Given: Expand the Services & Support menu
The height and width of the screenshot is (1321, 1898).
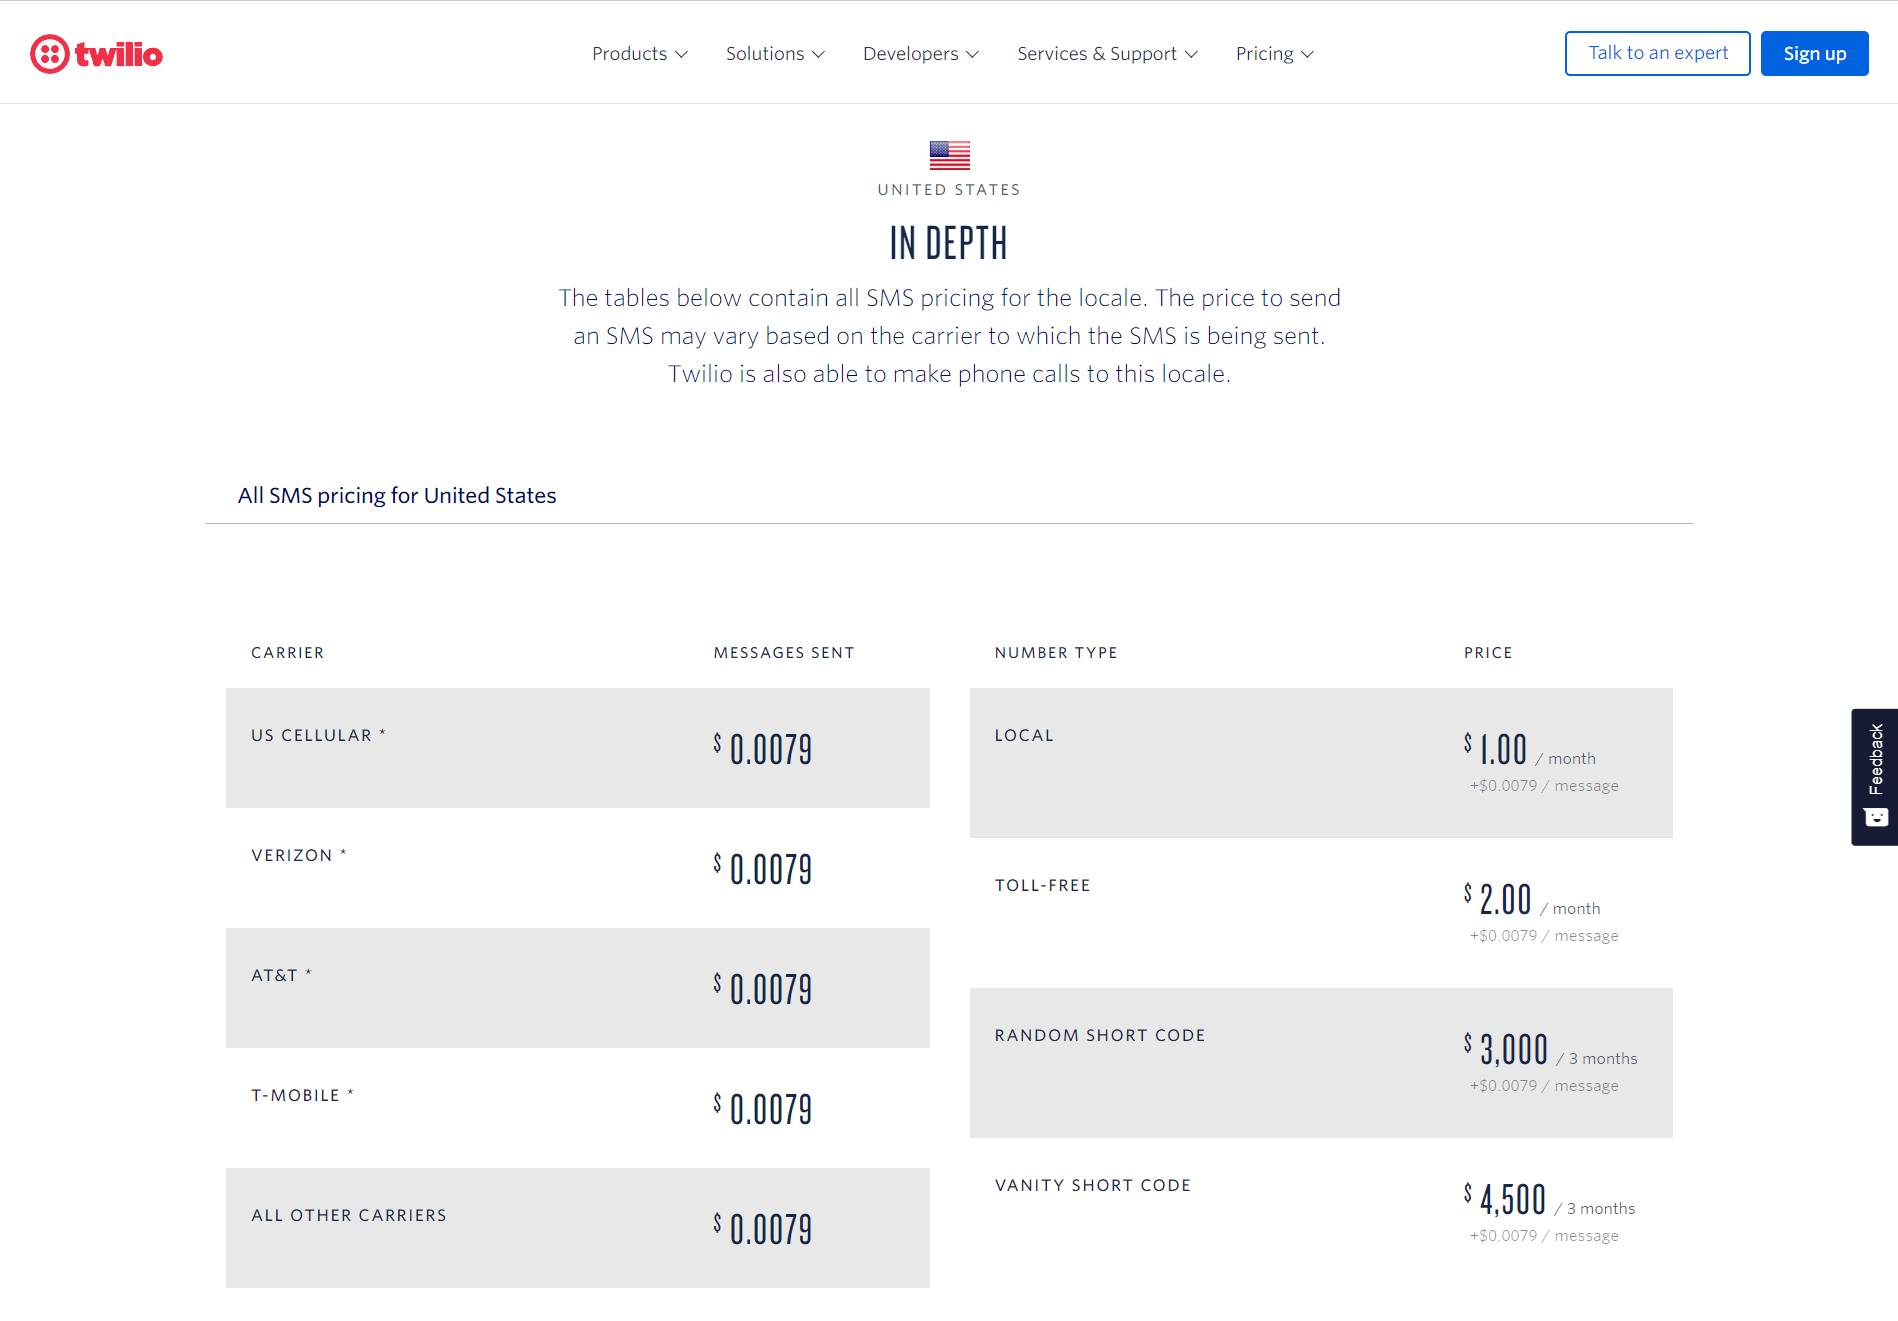Looking at the screenshot, I should point(1107,53).
